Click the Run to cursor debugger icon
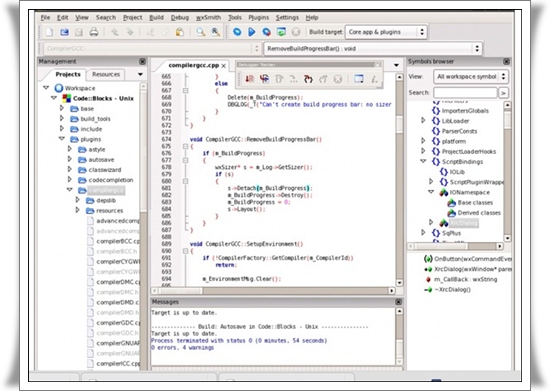 point(264,79)
